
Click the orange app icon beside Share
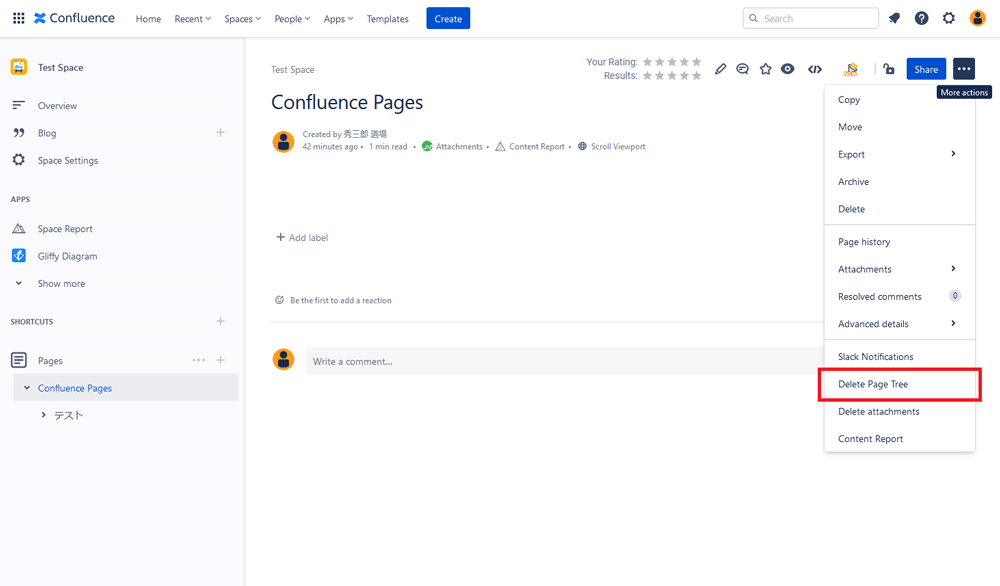click(851, 69)
